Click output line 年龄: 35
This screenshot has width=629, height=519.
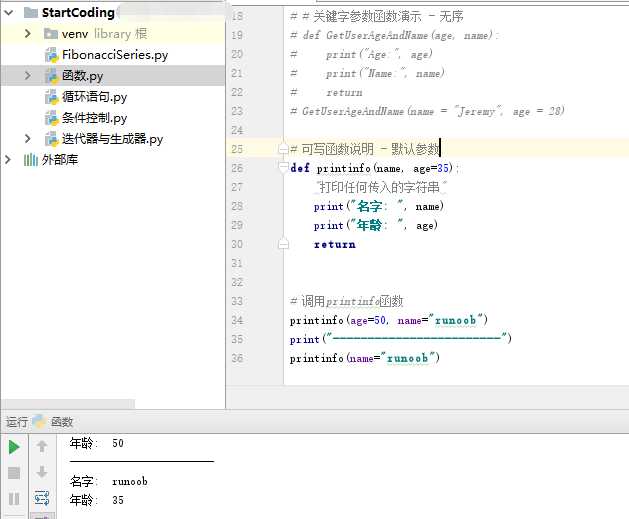[x=96, y=500]
